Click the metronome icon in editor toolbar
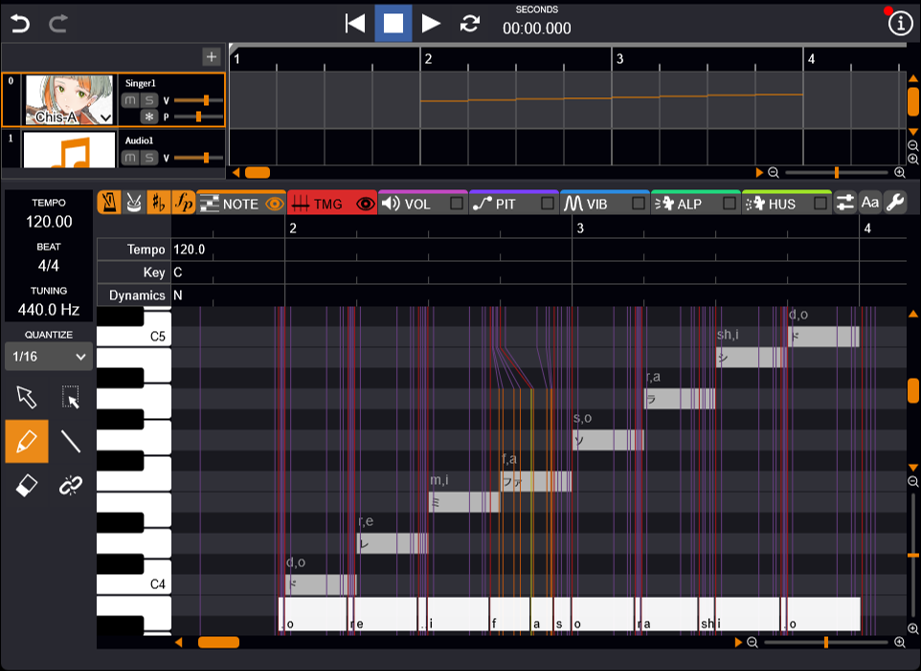921x671 pixels. click(108, 203)
